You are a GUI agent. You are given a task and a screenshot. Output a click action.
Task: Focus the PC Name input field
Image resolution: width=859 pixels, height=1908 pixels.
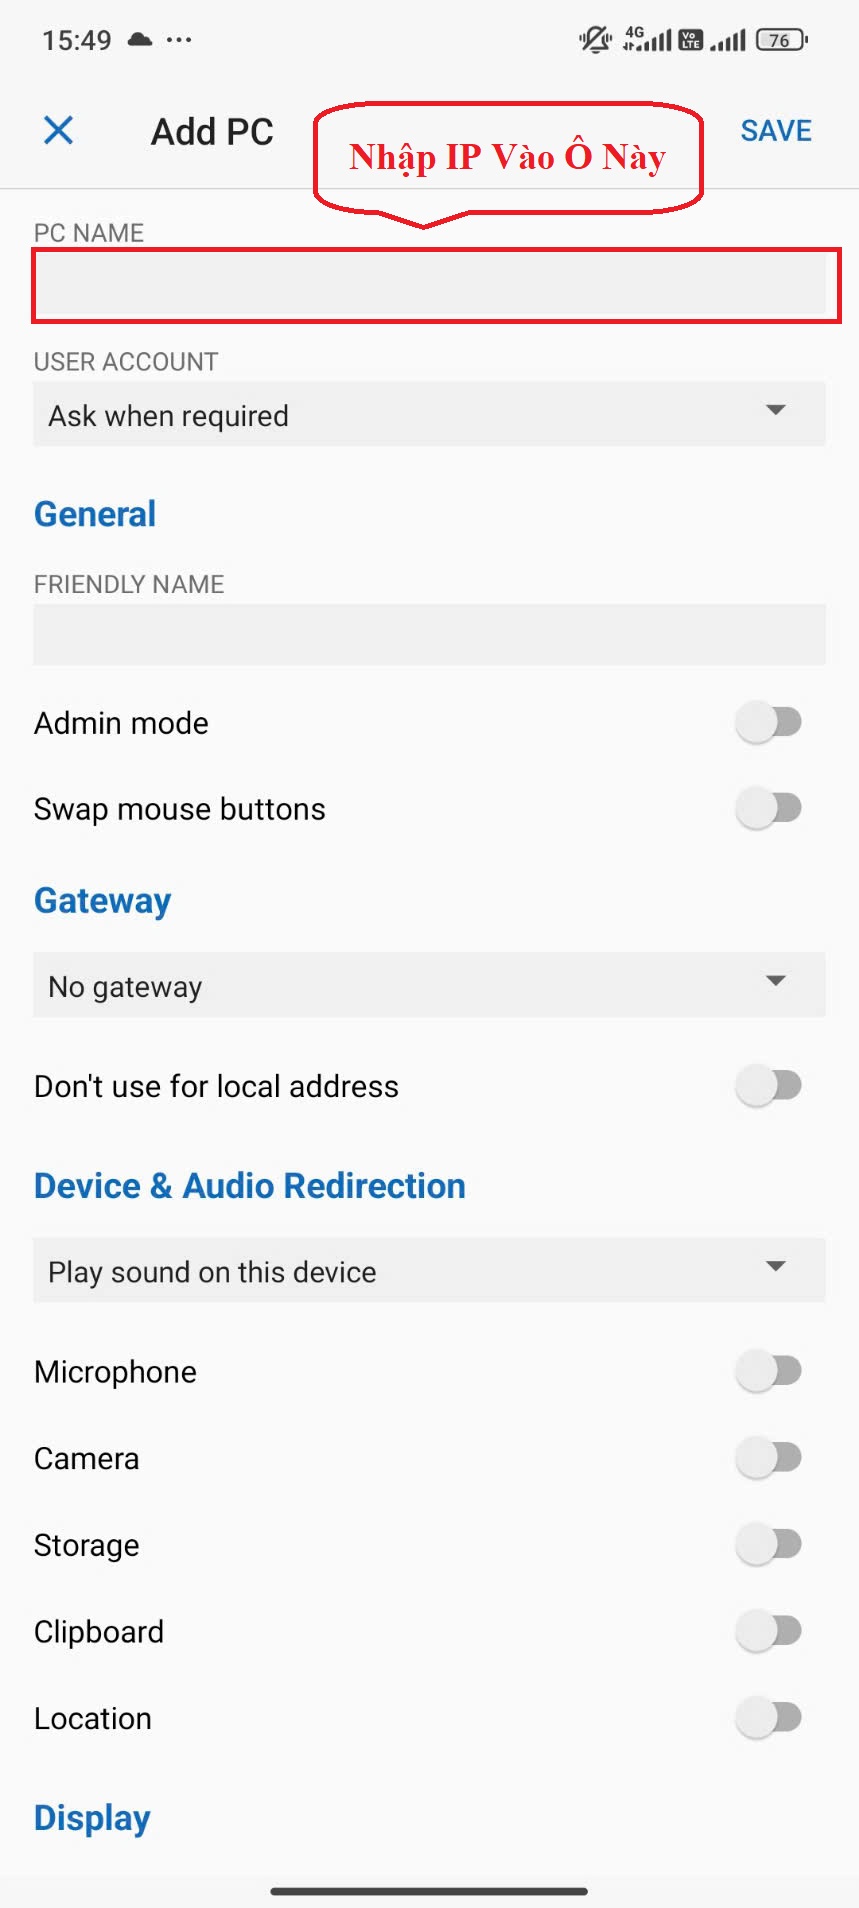435,286
